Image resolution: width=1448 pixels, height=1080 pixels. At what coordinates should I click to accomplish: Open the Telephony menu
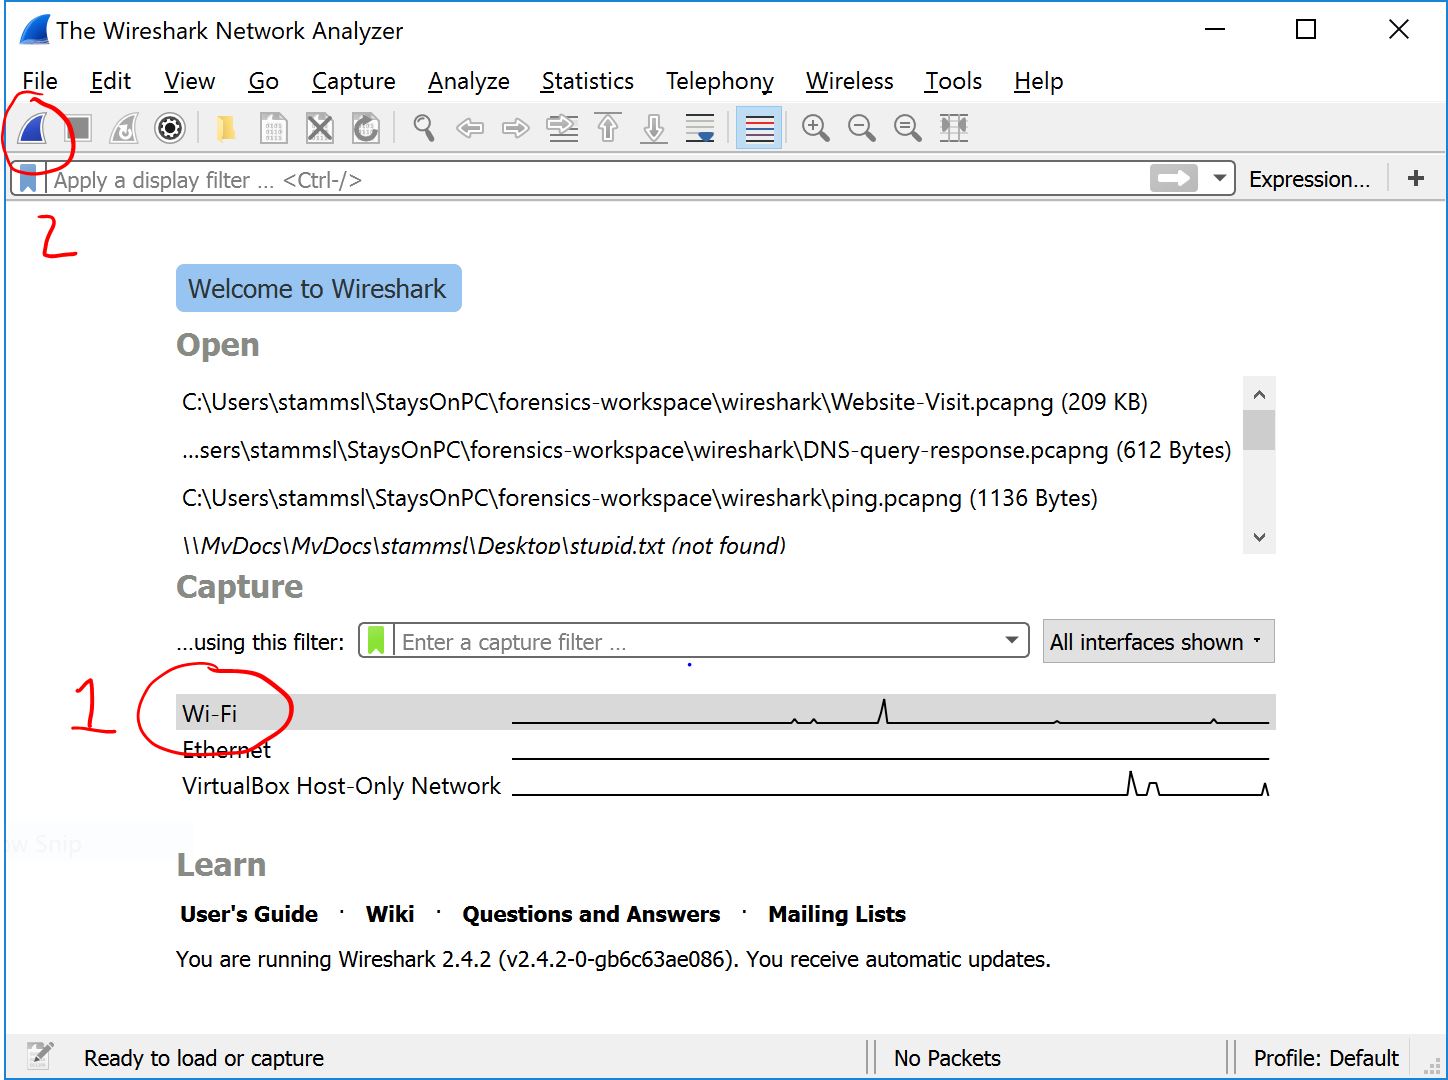click(719, 81)
